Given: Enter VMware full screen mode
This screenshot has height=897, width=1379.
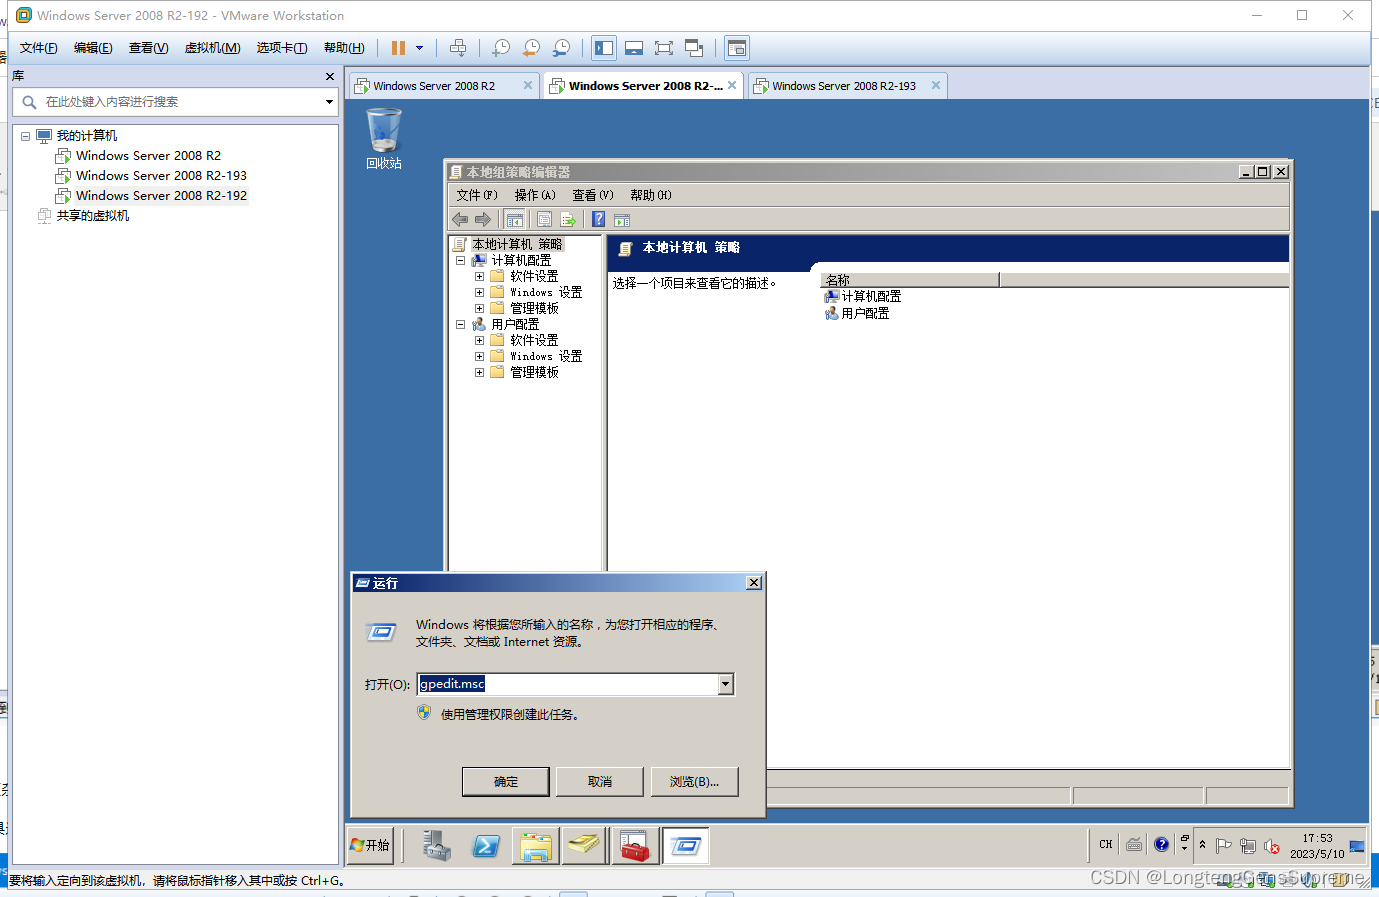Looking at the screenshot, I should point(664,48).
